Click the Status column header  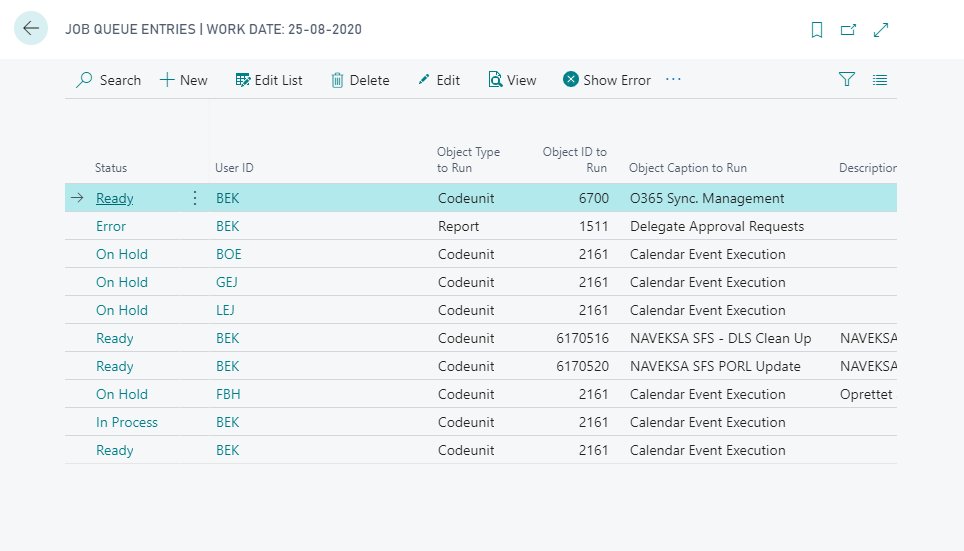[111, 168]
